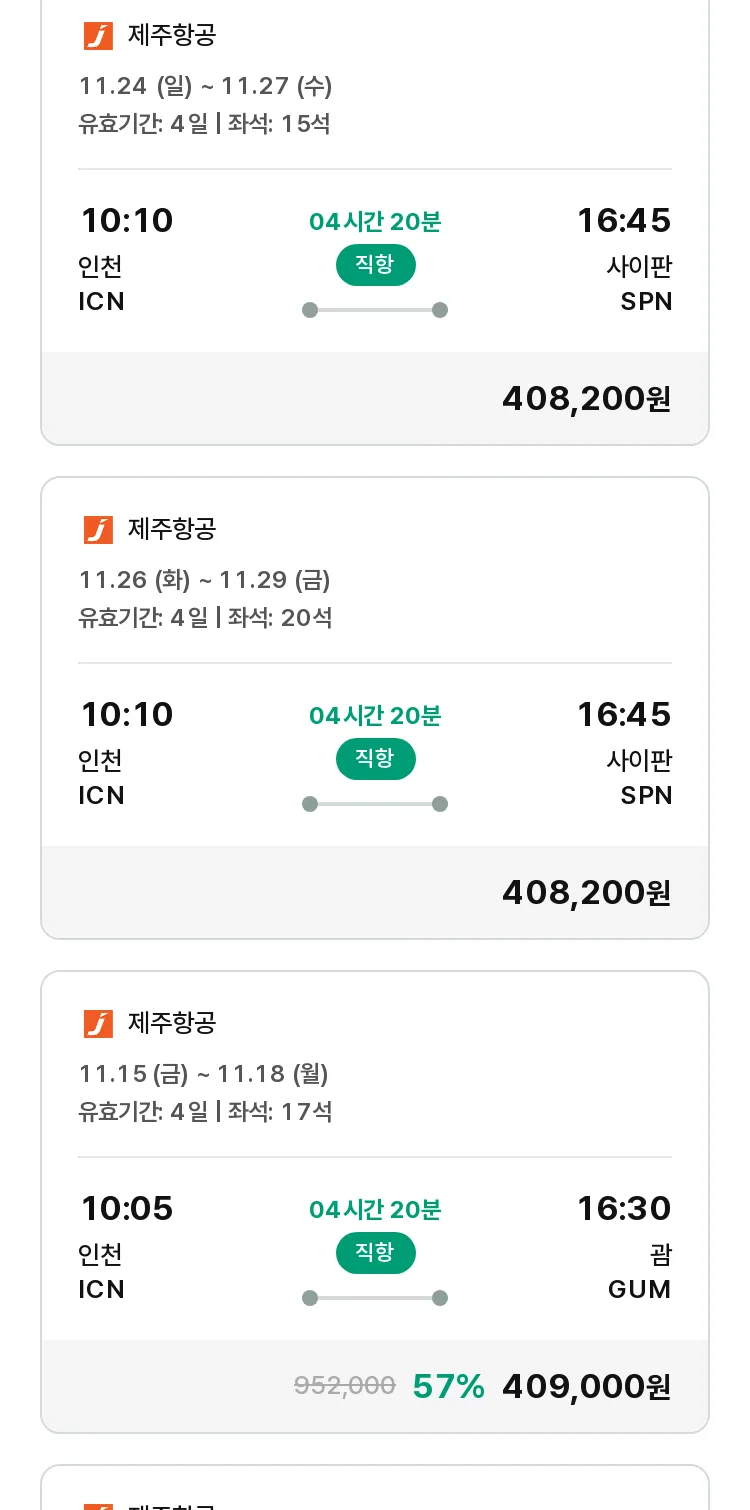Select 409,000원 discounted Guam fare
This screenshot has width=750, height=1510.
point(586,1386)
